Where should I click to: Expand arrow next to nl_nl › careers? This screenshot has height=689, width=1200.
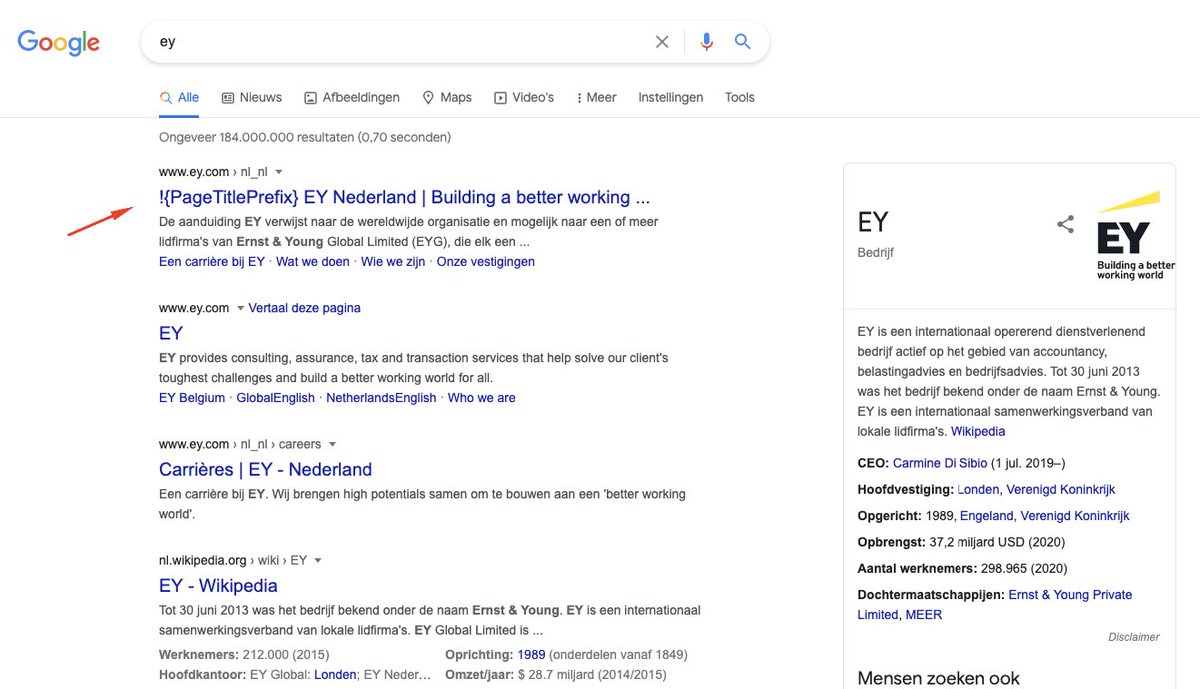click(x=333, y=444)
